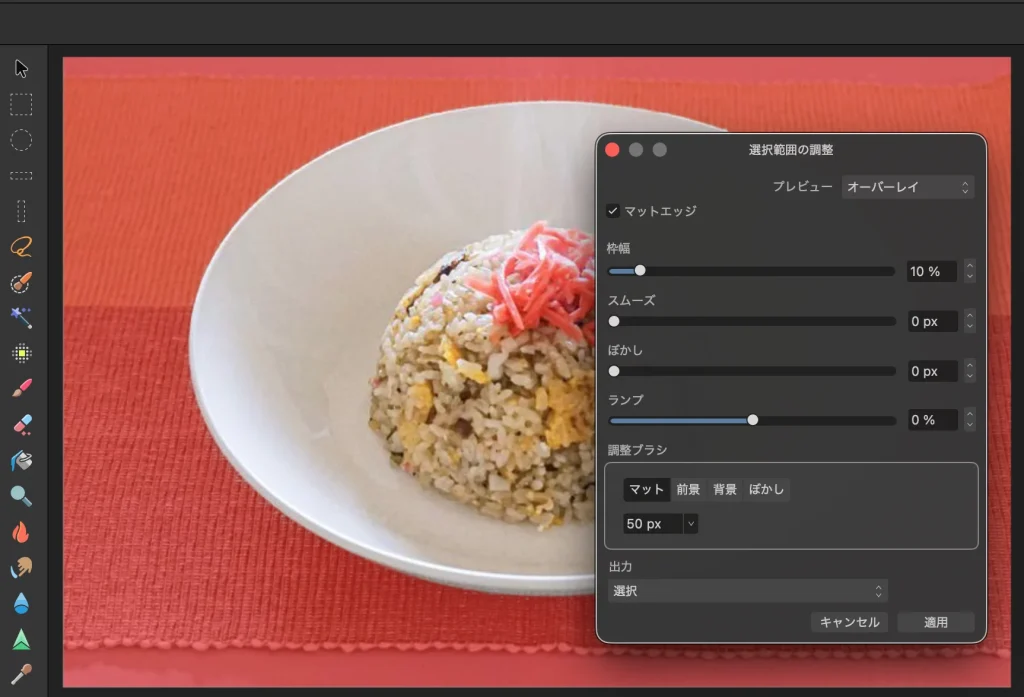
Task: Pick the Flood Select magic wand tool
Action: [x=21, y=318]
